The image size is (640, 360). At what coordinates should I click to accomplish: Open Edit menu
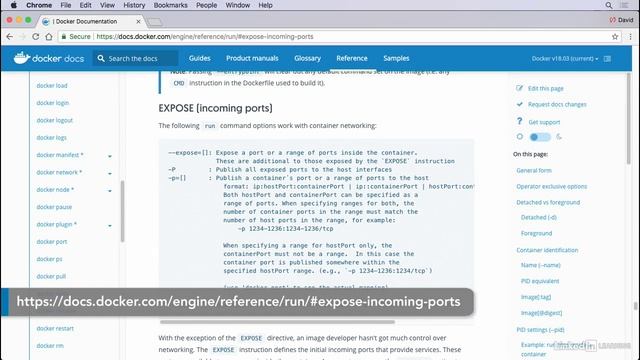coord(85,5)
